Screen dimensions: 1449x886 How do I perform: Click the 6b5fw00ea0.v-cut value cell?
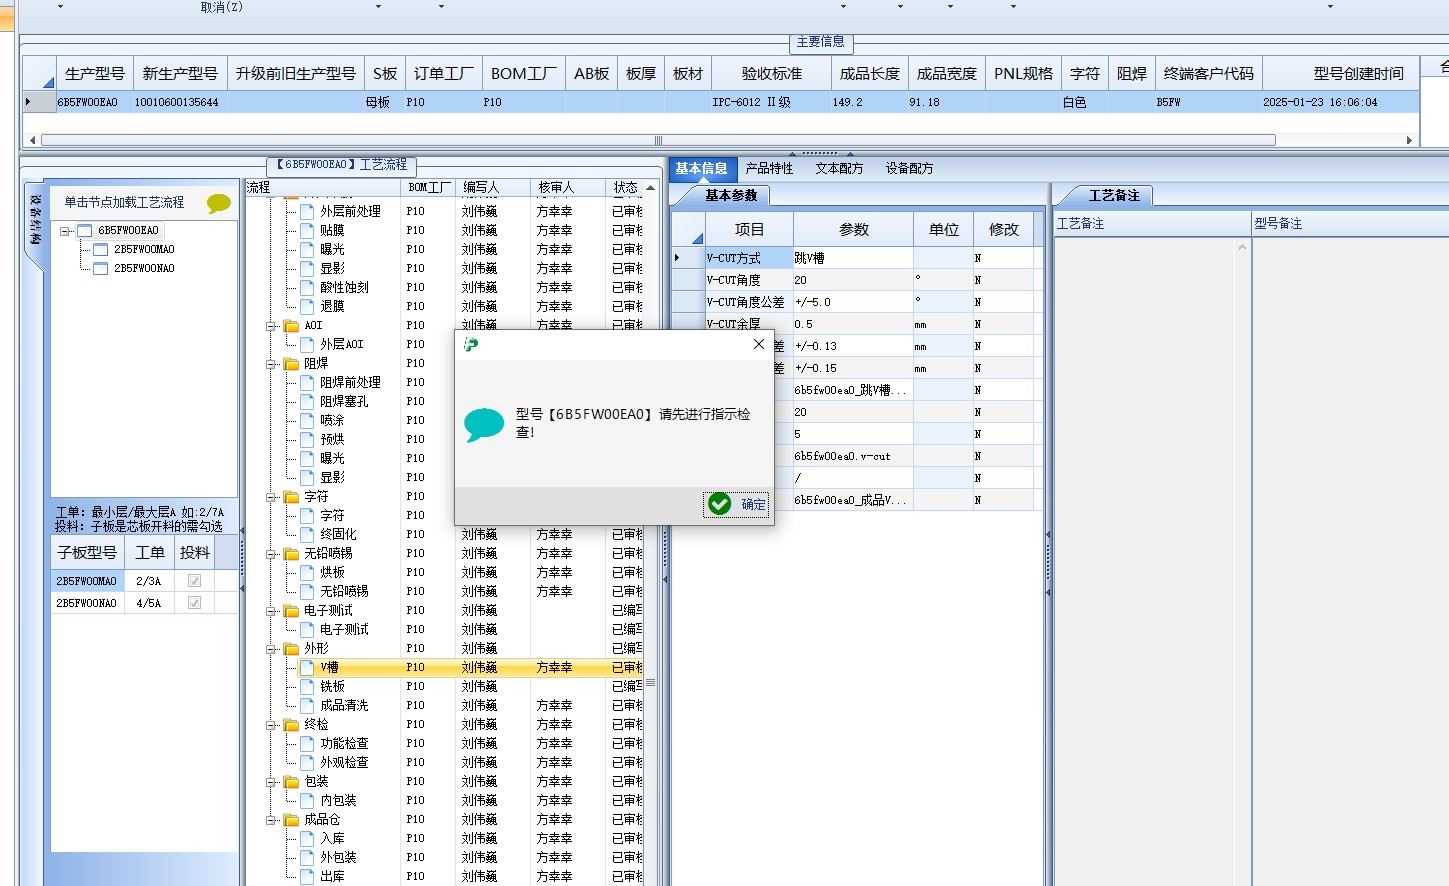point(853,456)
